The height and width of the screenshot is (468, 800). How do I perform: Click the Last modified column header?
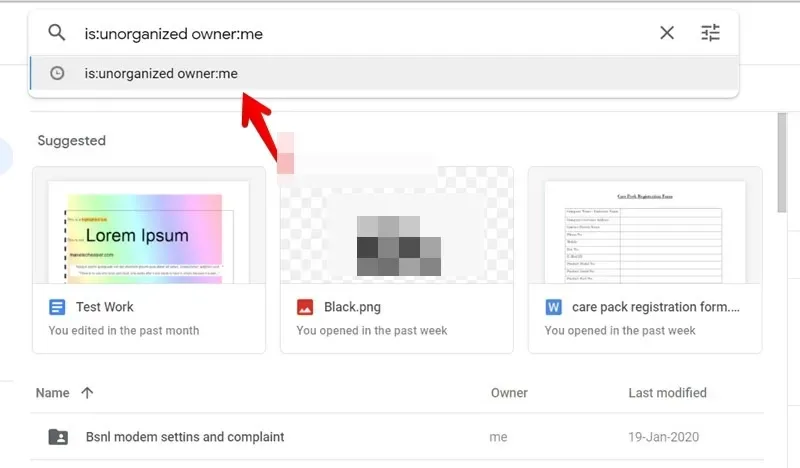(667, 393)
